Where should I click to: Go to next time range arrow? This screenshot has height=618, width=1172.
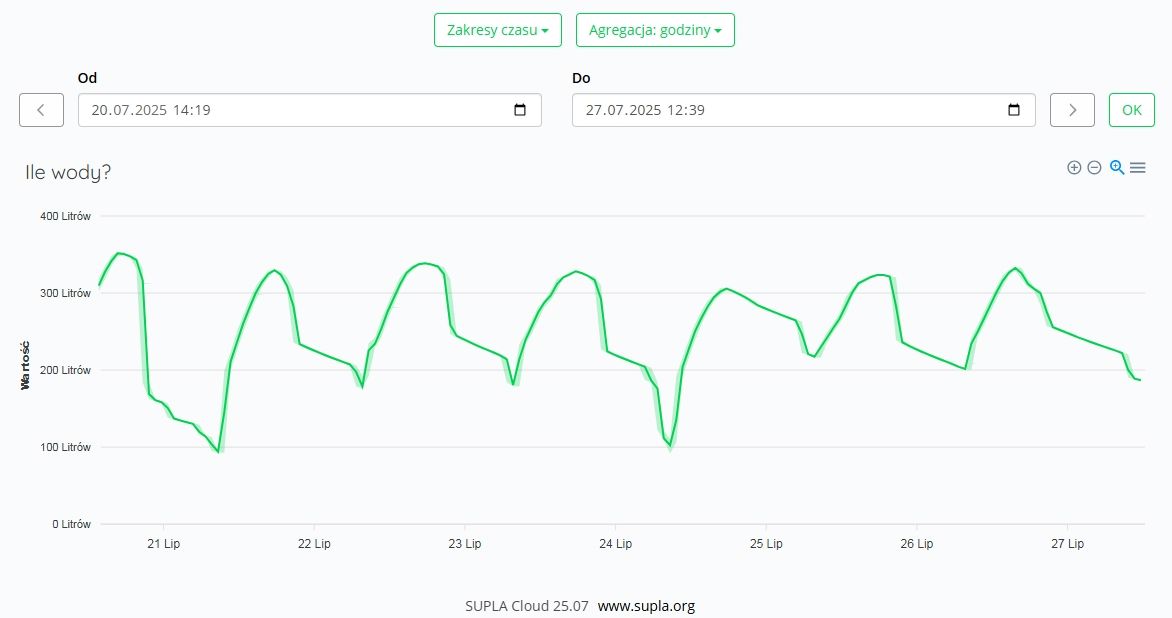coord(1072,110)
